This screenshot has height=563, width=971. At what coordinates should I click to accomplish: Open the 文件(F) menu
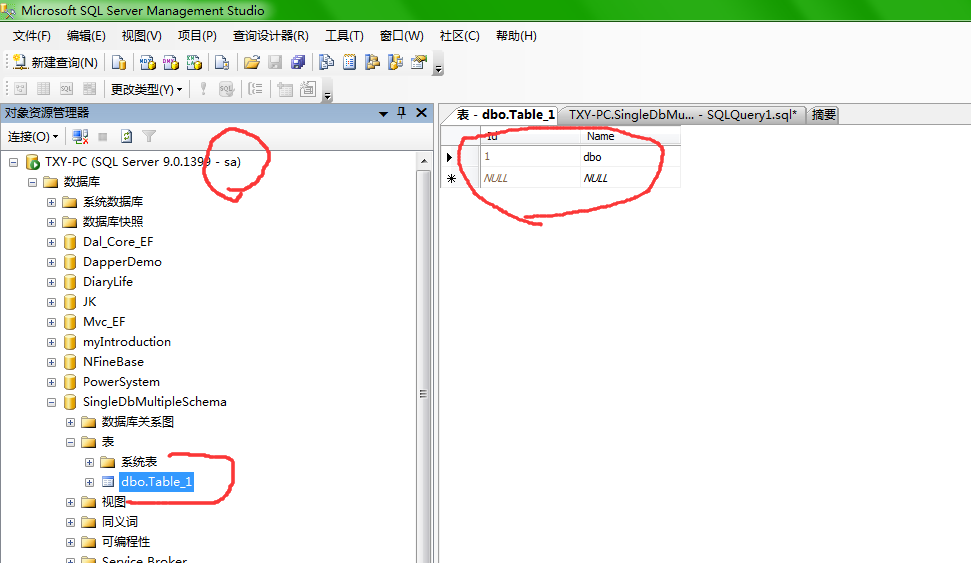(32, 36)
